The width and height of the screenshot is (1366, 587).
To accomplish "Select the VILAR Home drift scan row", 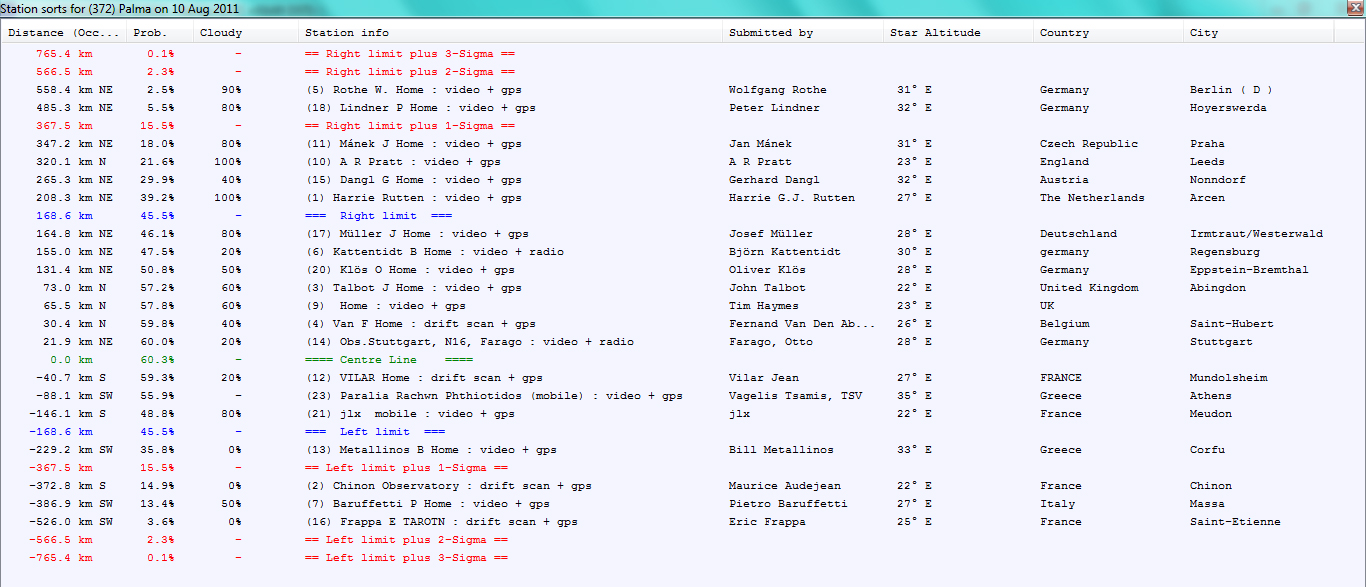I will 668,378.
